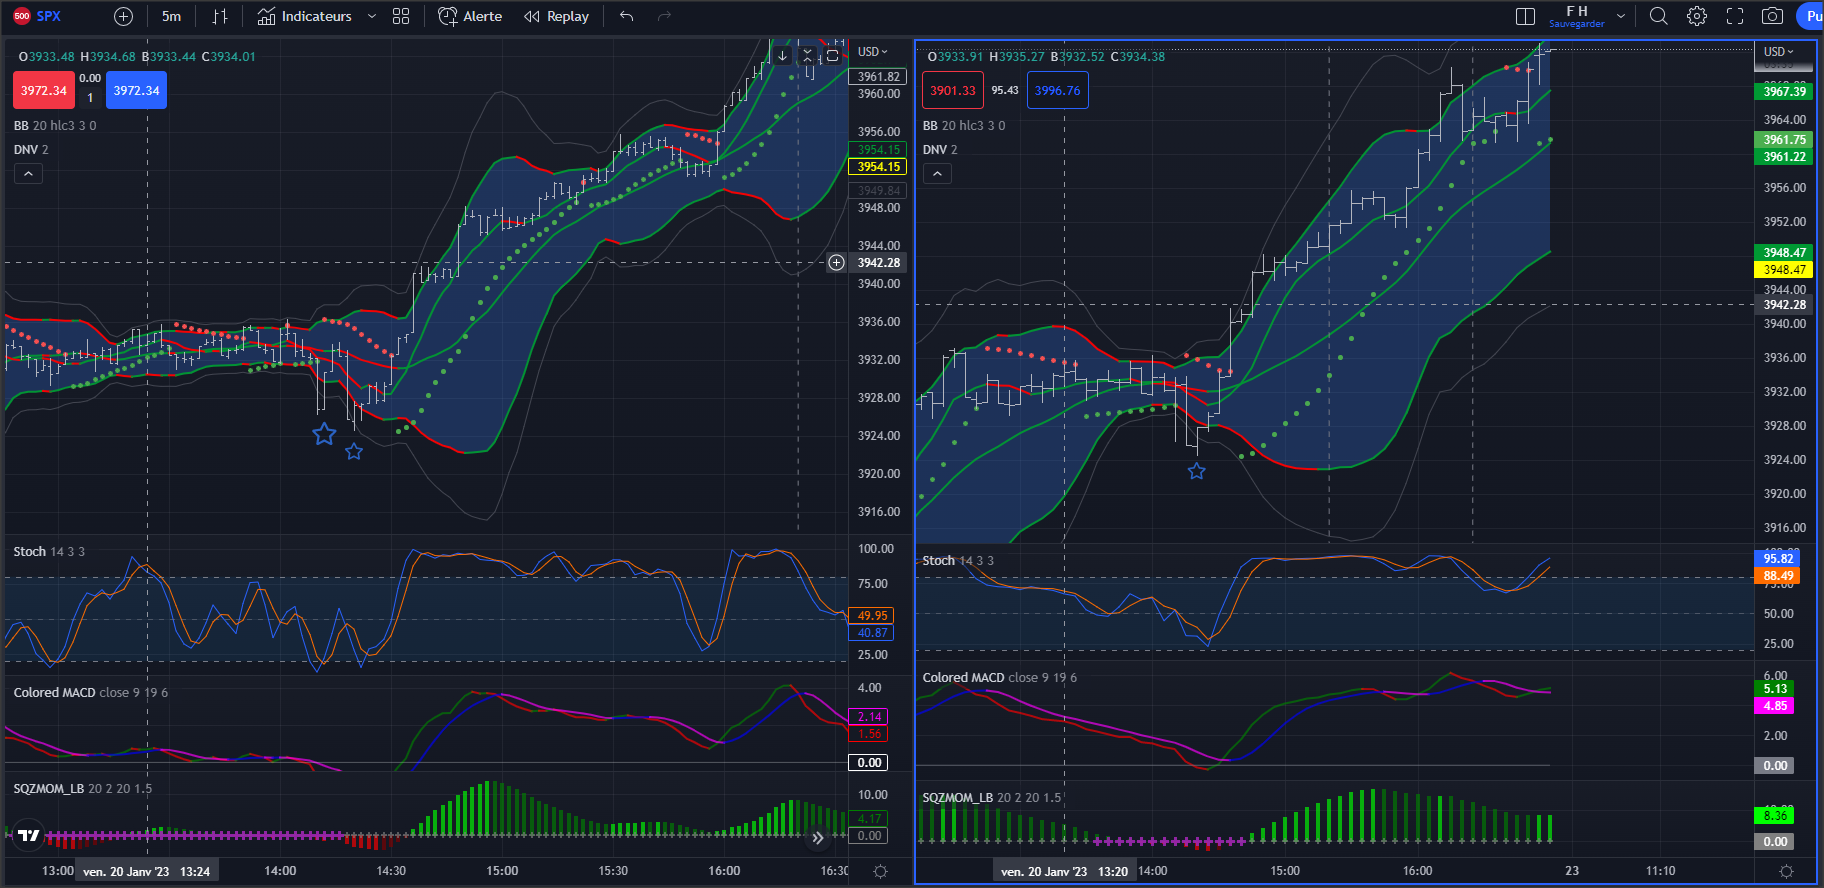Select the SQZMOM_LB indicator legend on left chart
Screen dimensions: 1824x888
click(x=83, y=789)
